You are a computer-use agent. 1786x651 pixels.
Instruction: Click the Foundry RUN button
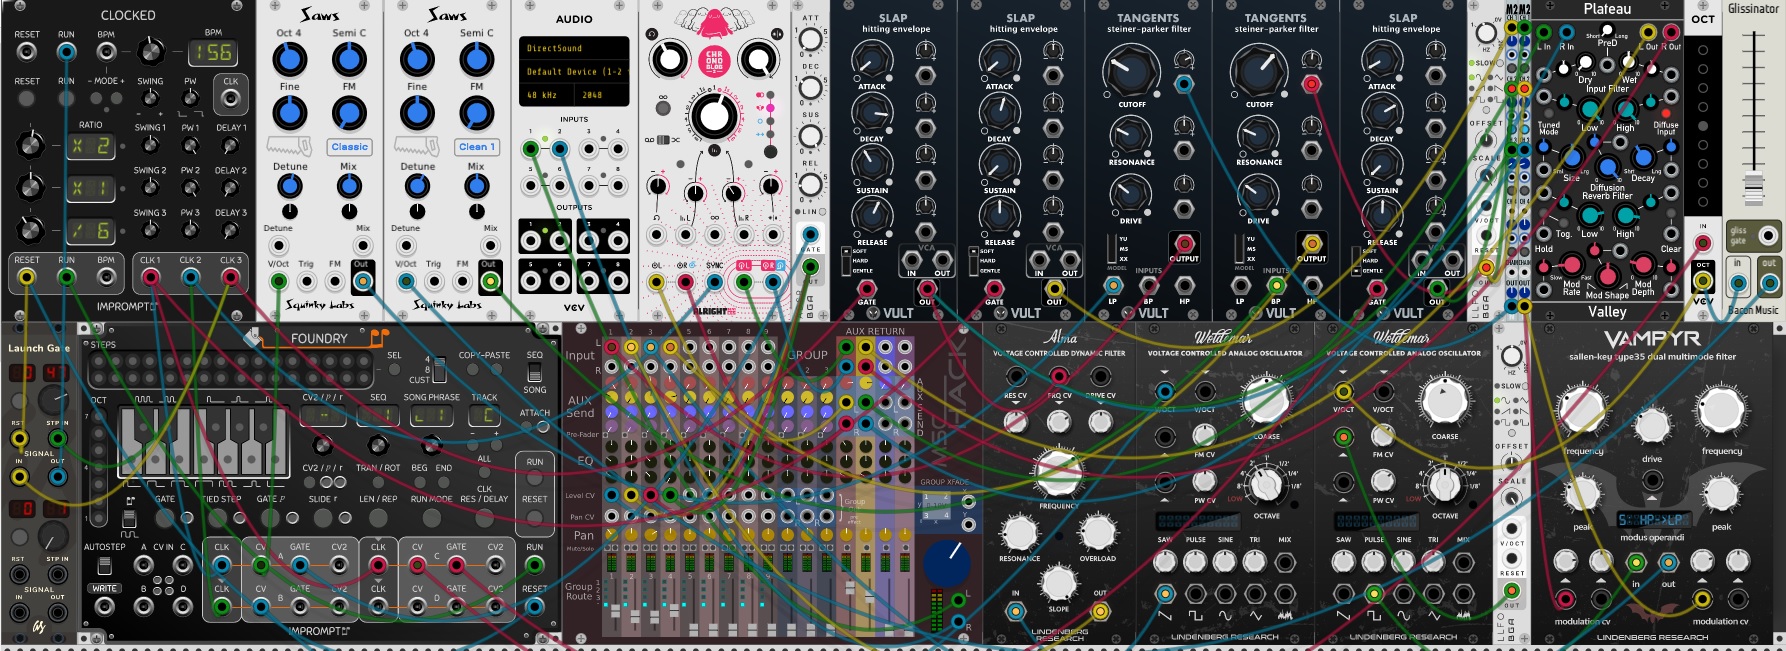(x=535, y=480)
